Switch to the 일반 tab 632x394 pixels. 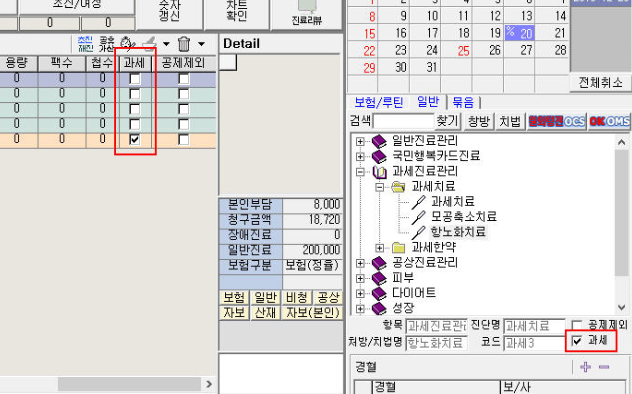[x=428, y=102]
